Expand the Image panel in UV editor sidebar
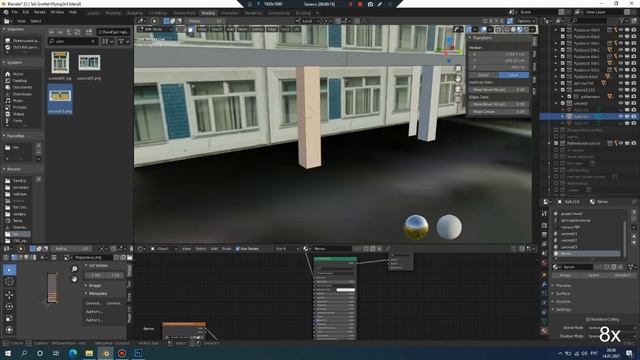 click(94, 286)
